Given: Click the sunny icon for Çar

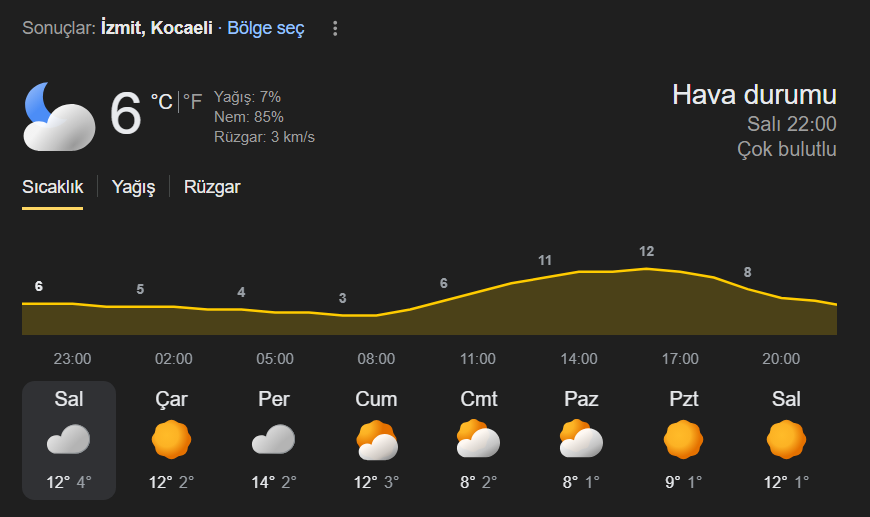Looking at the screenshot, I should pyautogui.click(x=171, y=439).
